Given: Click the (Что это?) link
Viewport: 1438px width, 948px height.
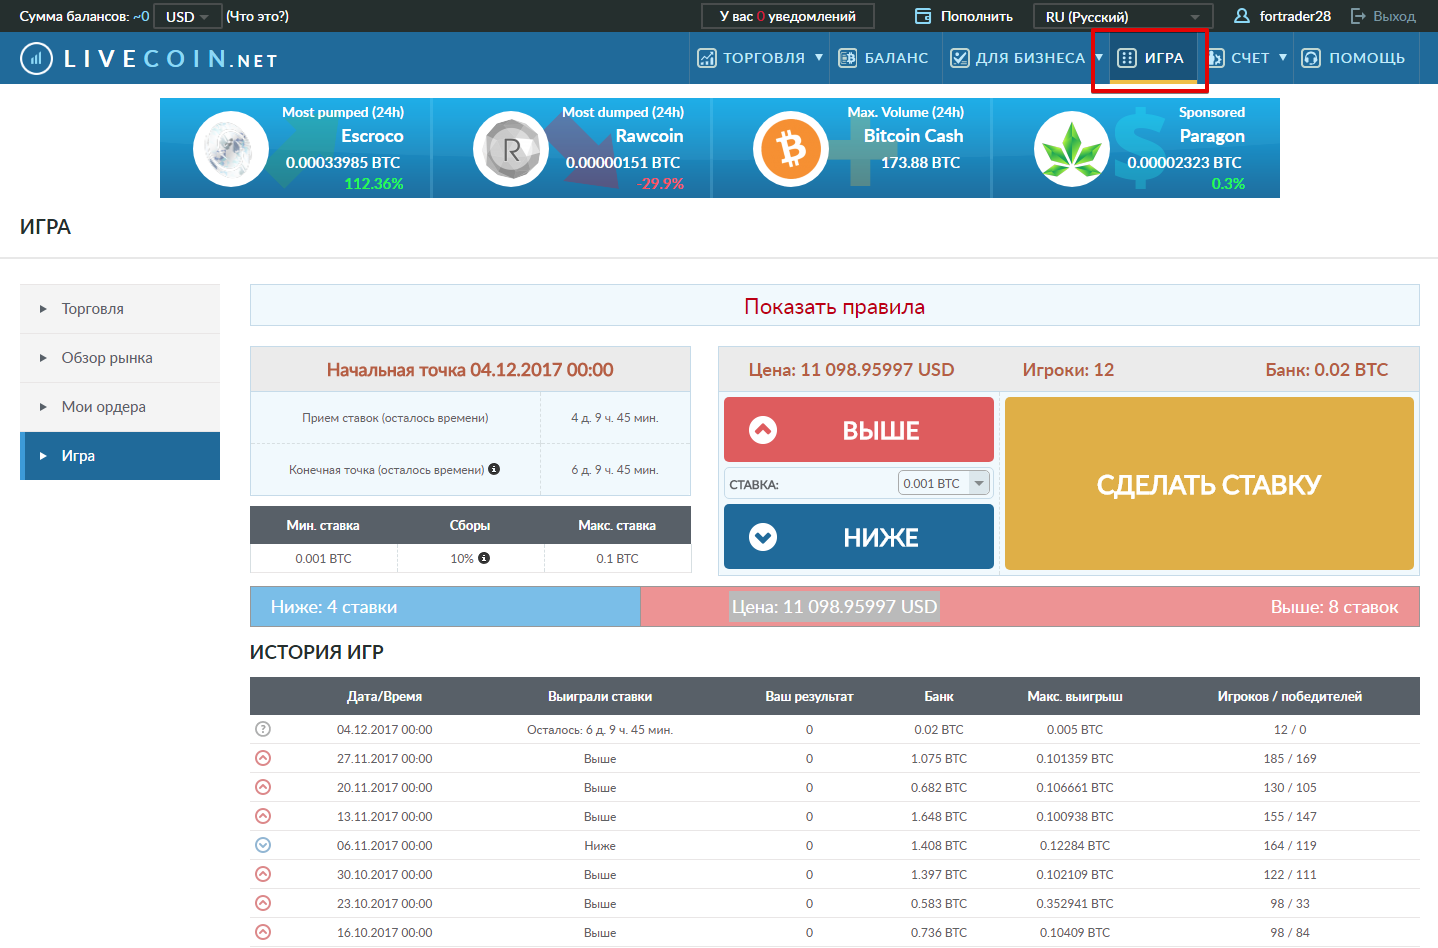Looking at the screenshot, I should tap(257, 16).
